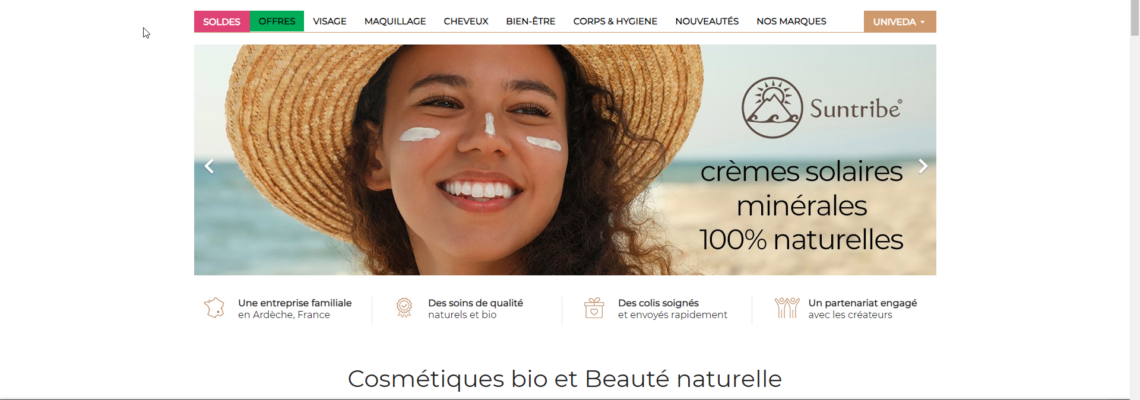Screen dimensions: 1140x400
Task: Open the UNIVEDA dropdown menu
Action: (x=899, y=22)
